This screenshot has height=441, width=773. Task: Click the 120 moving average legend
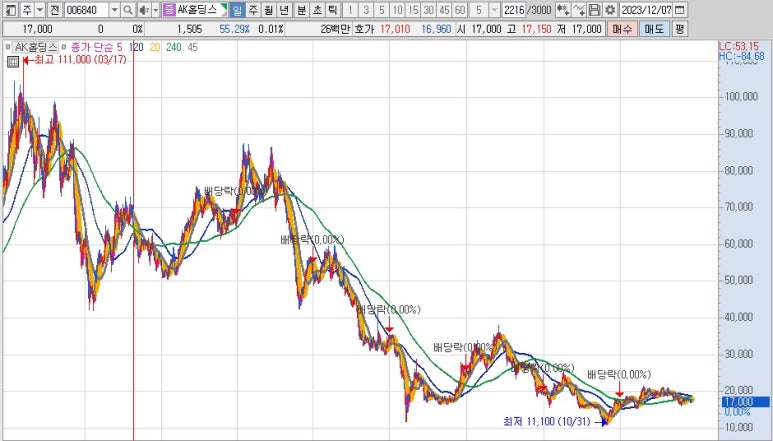click(x=136, y=47)
